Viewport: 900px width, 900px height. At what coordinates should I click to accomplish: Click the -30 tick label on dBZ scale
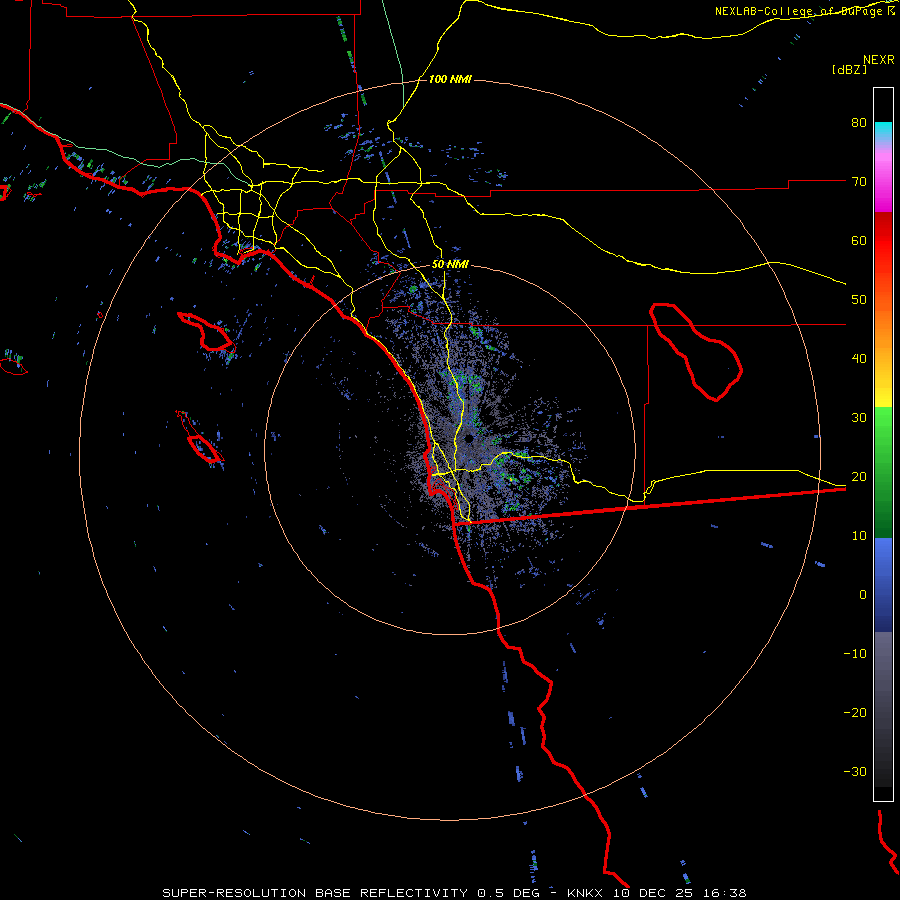(855, 772)
